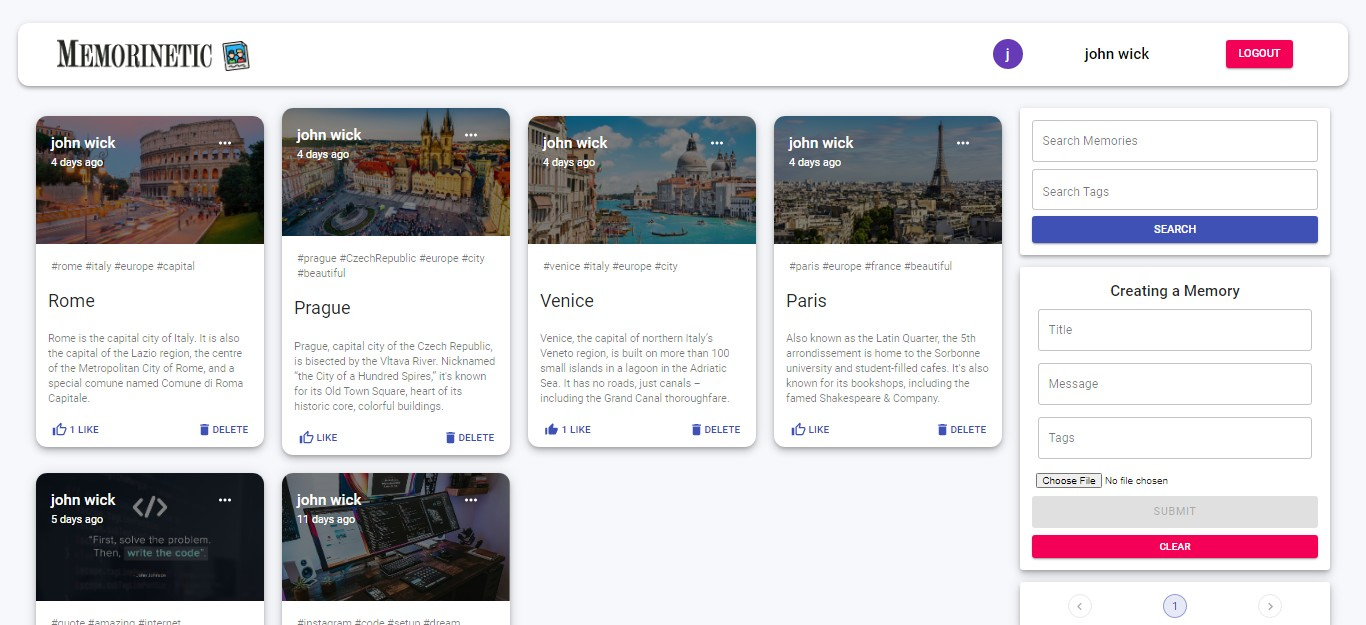Focus the Tags input in create form
The width and height of the screenshot is (1366, 625).
pos(1175,438)
